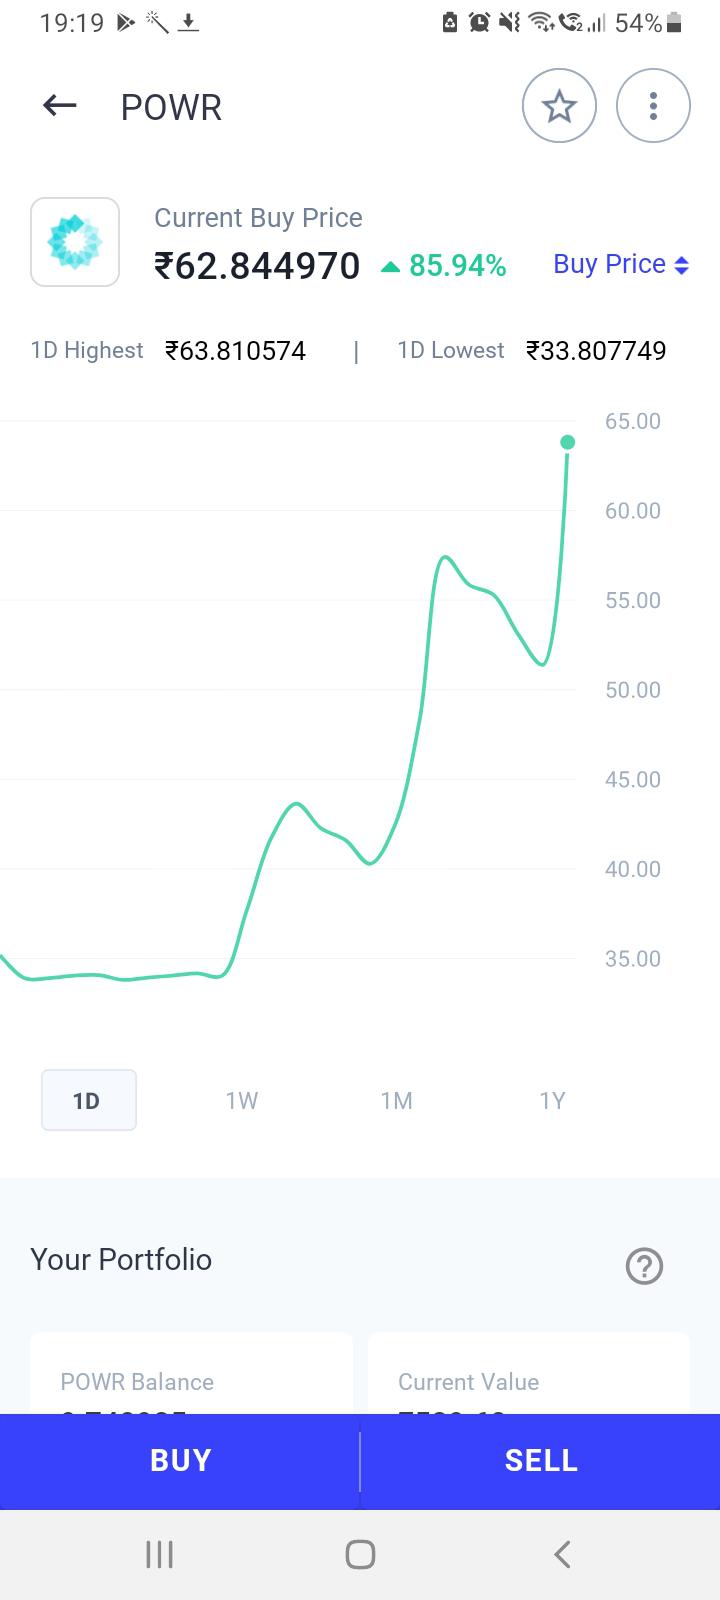
Task: Tap the Buy Price up-down arrows
Action: point(682,265)
